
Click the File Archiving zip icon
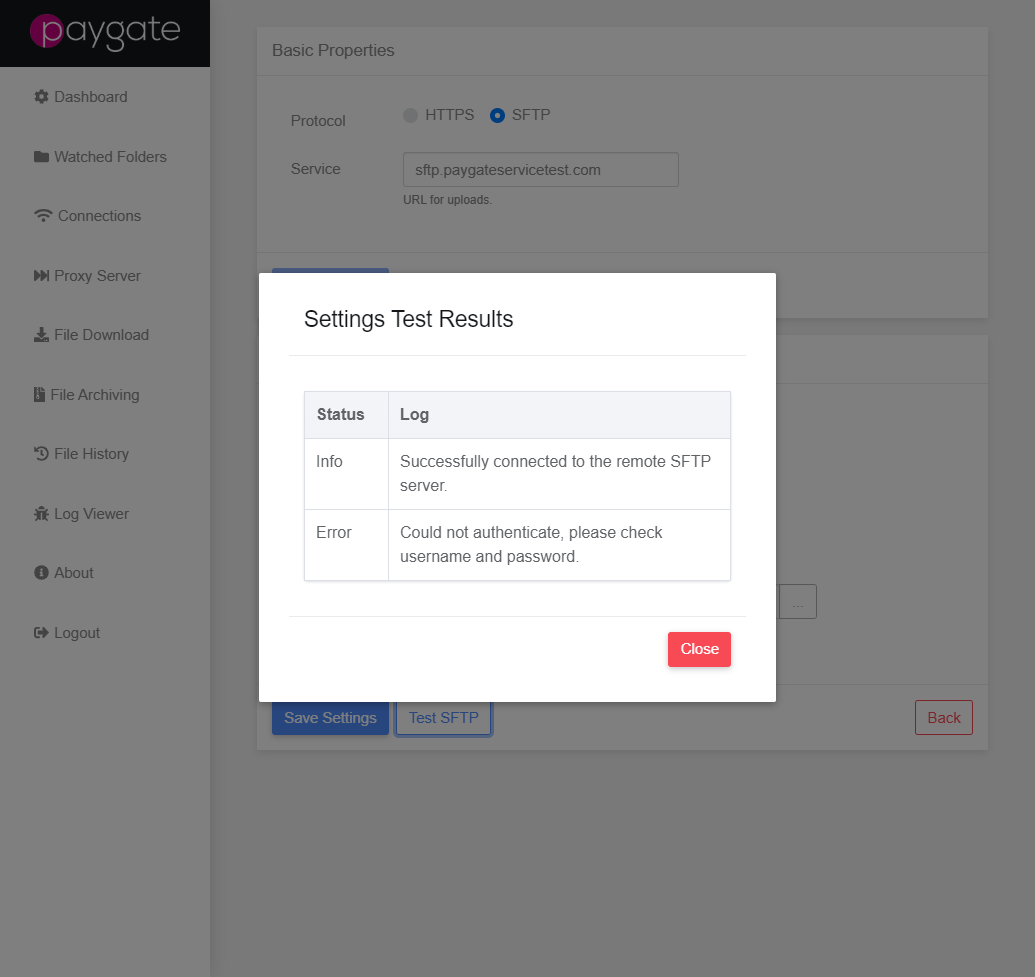(x=40, y=394)
